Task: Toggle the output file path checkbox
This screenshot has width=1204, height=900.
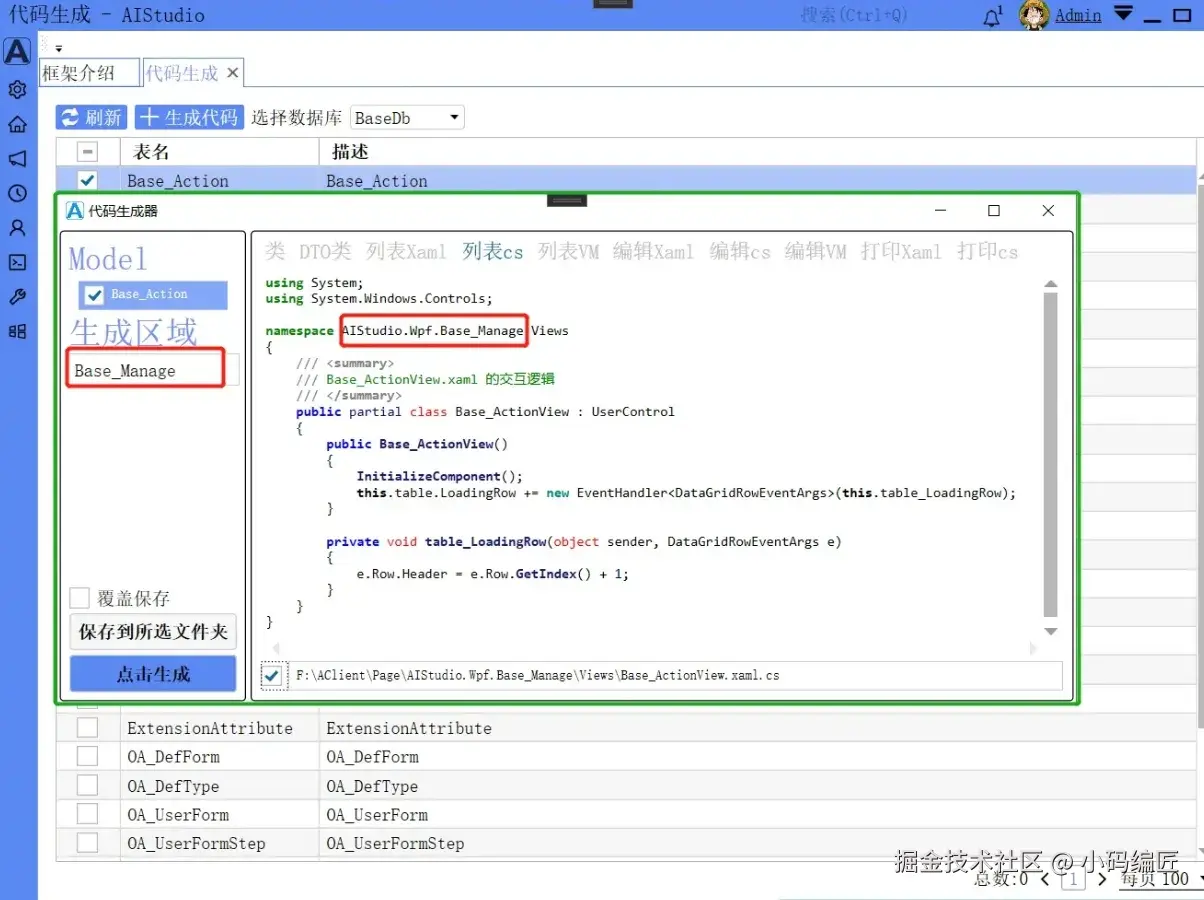Action: coord(271,676)
